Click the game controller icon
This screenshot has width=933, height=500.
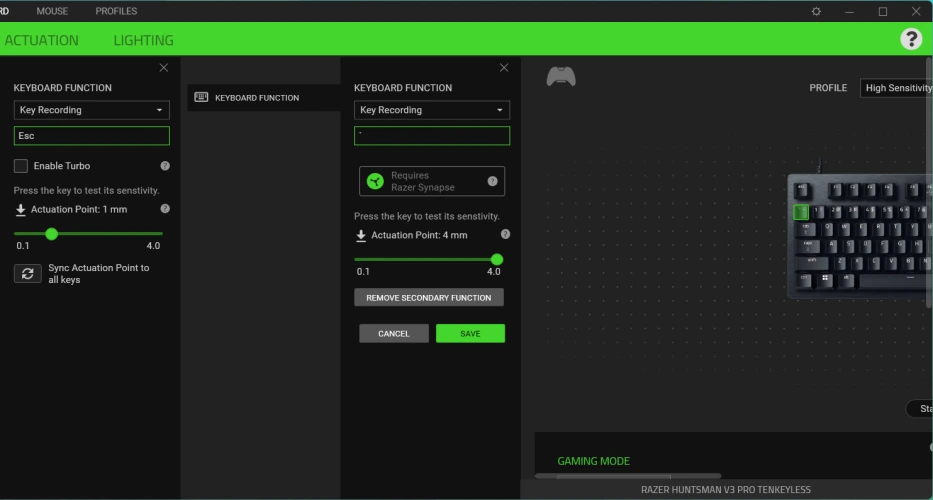(x=561, y=77)
